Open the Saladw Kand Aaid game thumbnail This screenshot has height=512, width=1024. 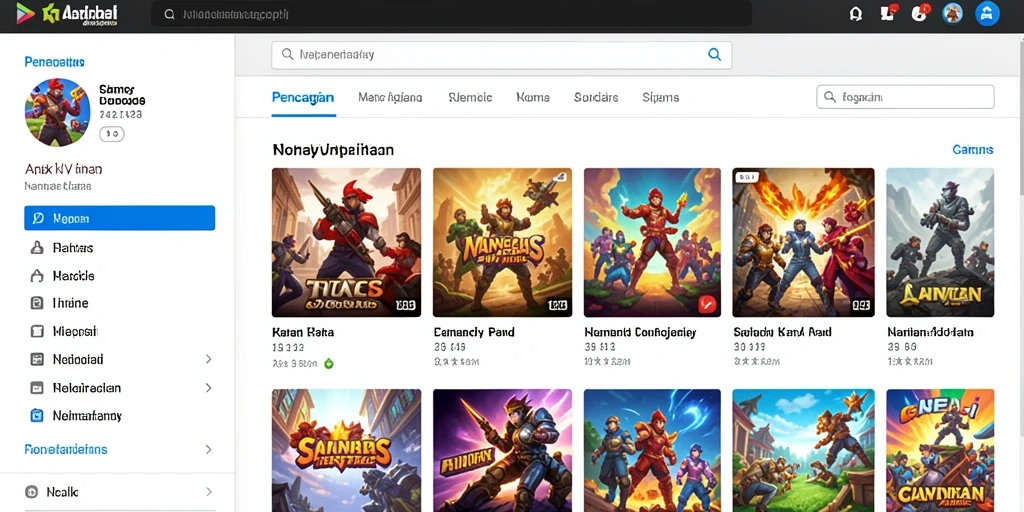[803, 242]
